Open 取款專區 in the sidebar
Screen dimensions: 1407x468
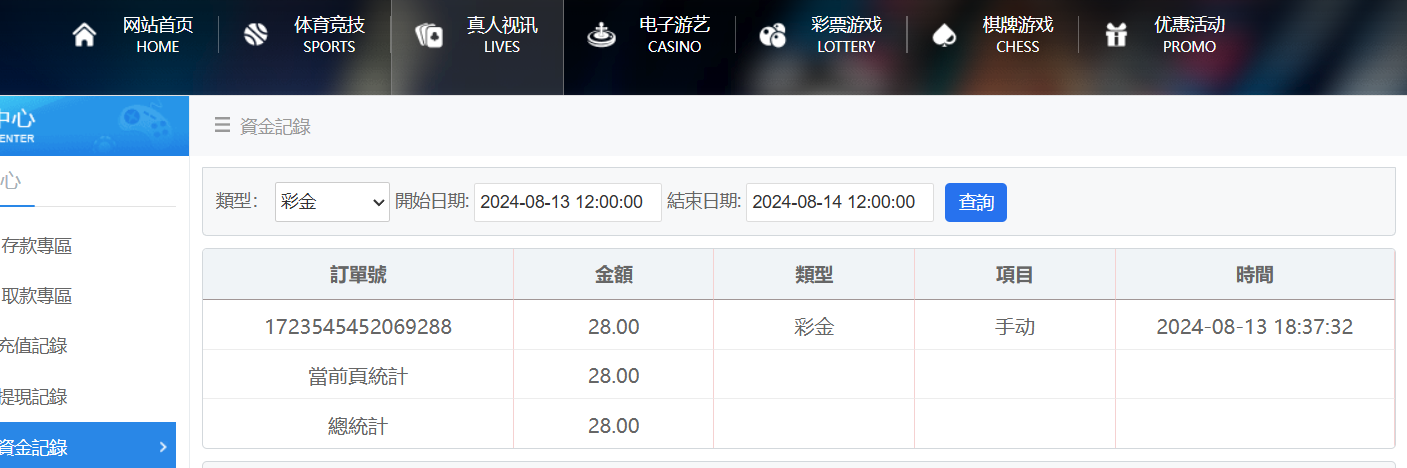[x=38, y=296]
